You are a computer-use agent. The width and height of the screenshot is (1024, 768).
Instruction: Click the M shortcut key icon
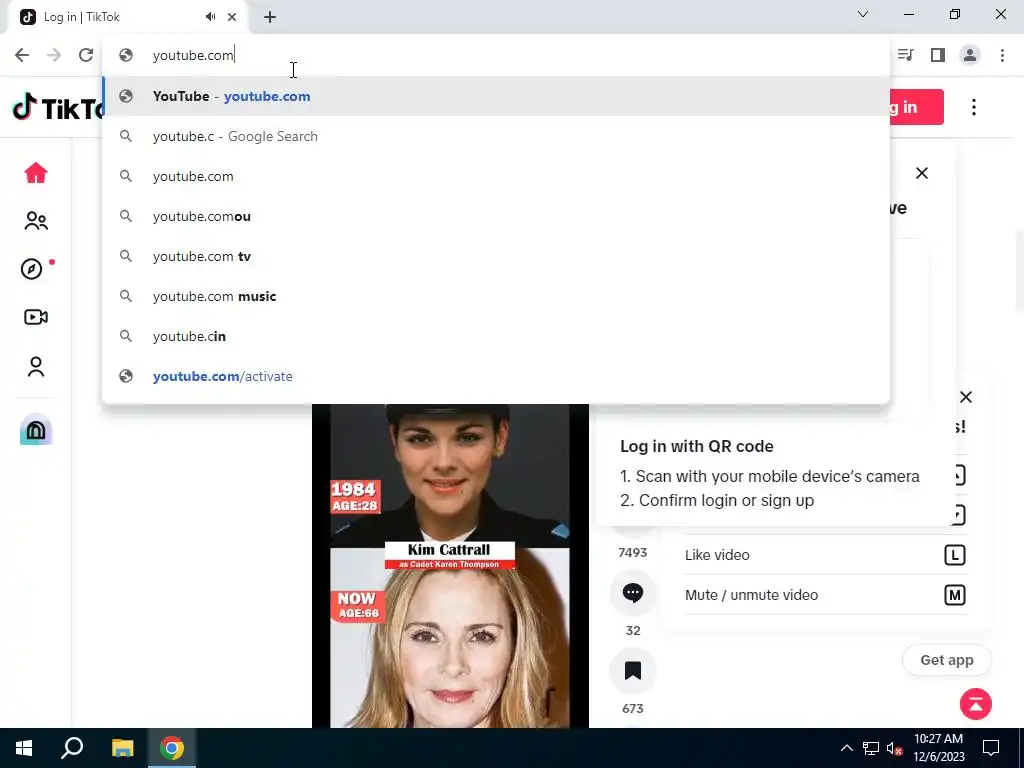(955, 595)
